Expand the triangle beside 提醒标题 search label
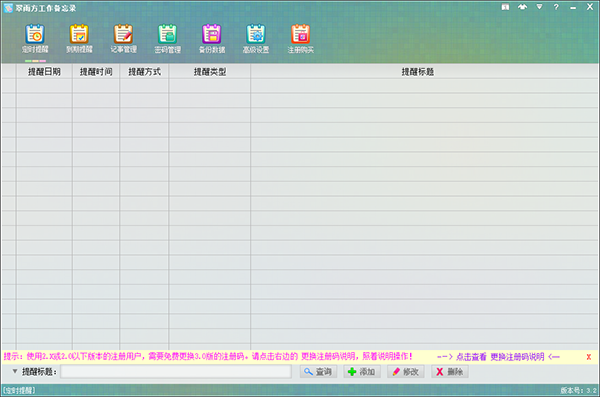The height and width of the screenshot is (397, 600). pos(15,371)
